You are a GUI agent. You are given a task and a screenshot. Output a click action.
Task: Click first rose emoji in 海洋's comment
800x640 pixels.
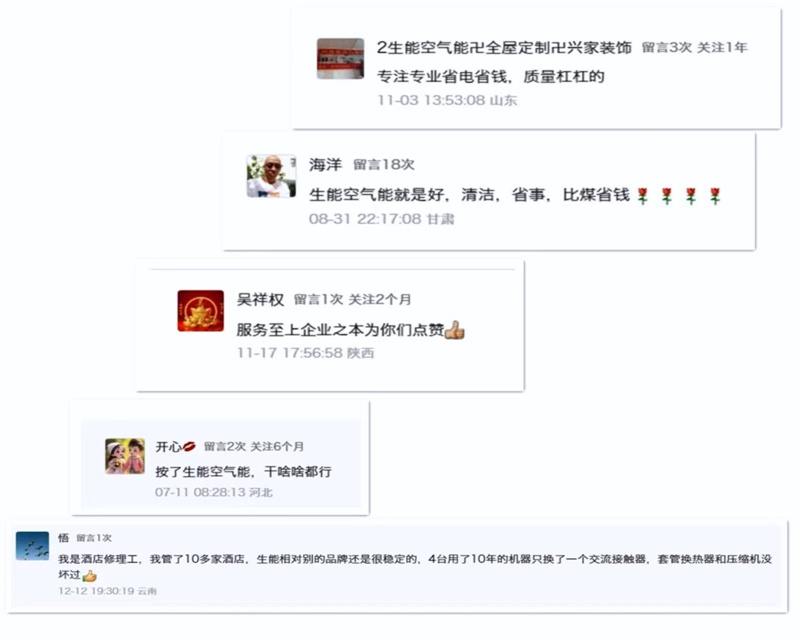click(643, 196)
